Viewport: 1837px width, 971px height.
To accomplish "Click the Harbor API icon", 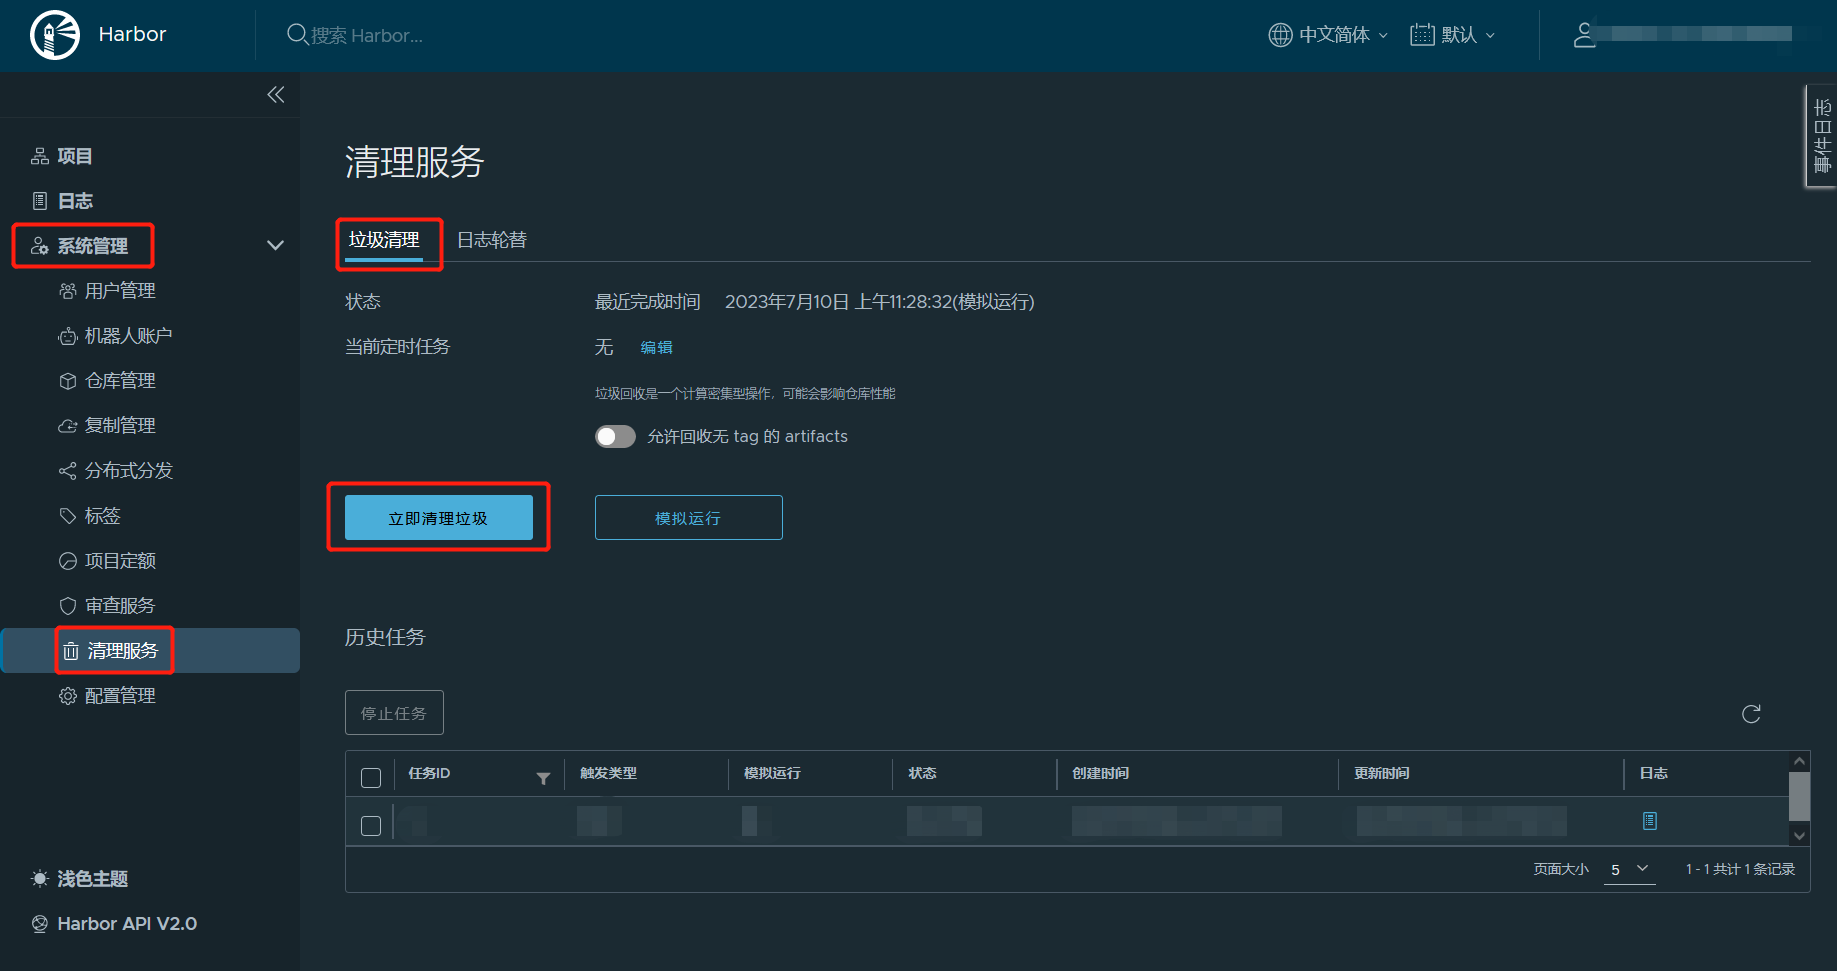I will [x=40, y=924].
